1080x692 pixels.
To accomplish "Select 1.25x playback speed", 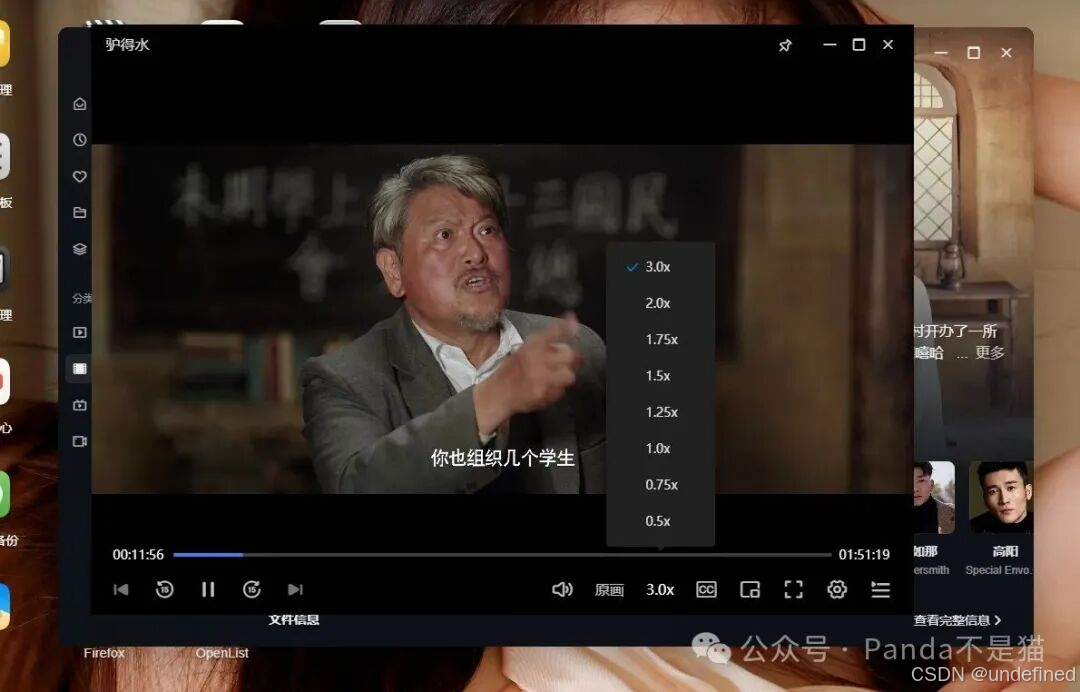I will click(x=660, y=412).
